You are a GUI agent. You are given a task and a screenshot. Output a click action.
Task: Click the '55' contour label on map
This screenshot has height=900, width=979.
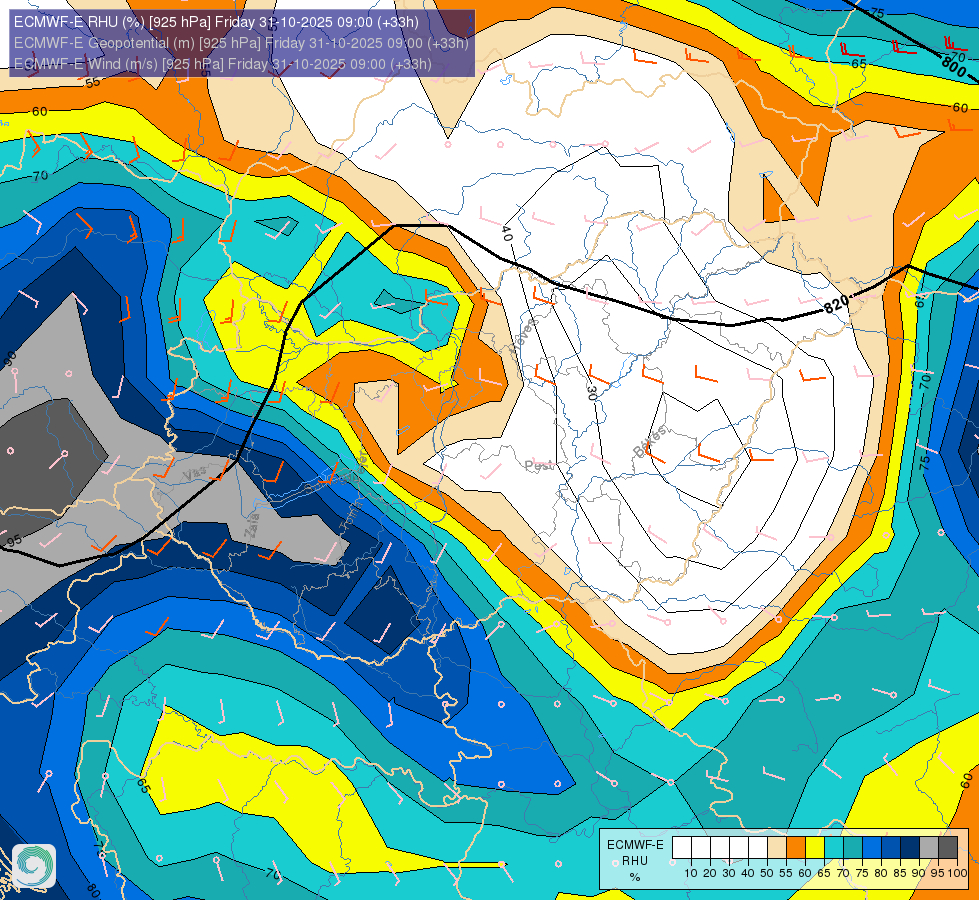click(x=93, y=82)
